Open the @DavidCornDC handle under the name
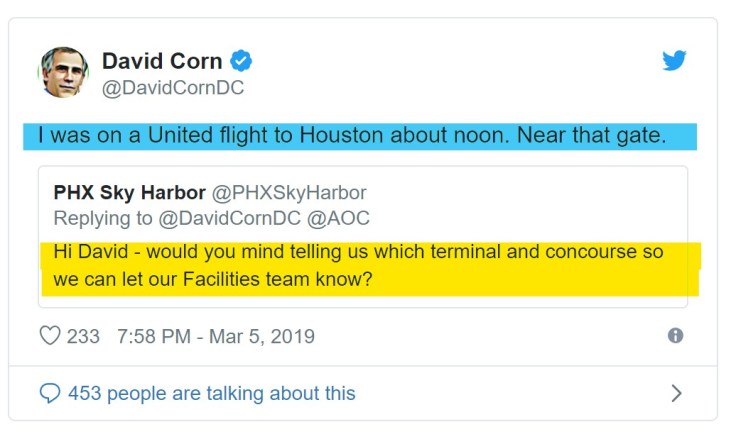The height and width of the screenshot is (434, 736). 173,88
